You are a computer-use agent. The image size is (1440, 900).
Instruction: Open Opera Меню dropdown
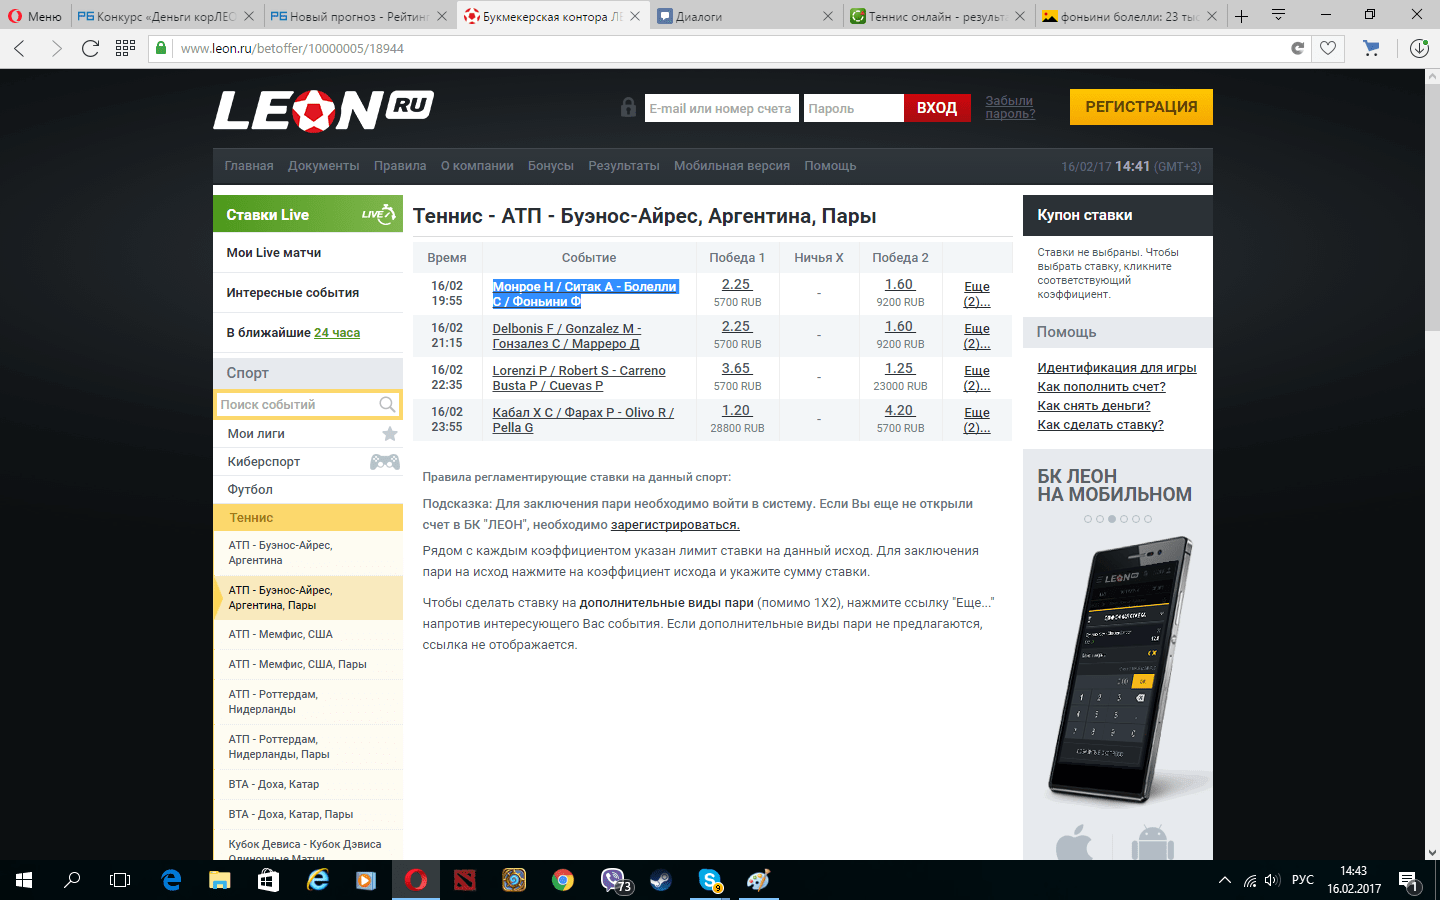tap(35, 16)
